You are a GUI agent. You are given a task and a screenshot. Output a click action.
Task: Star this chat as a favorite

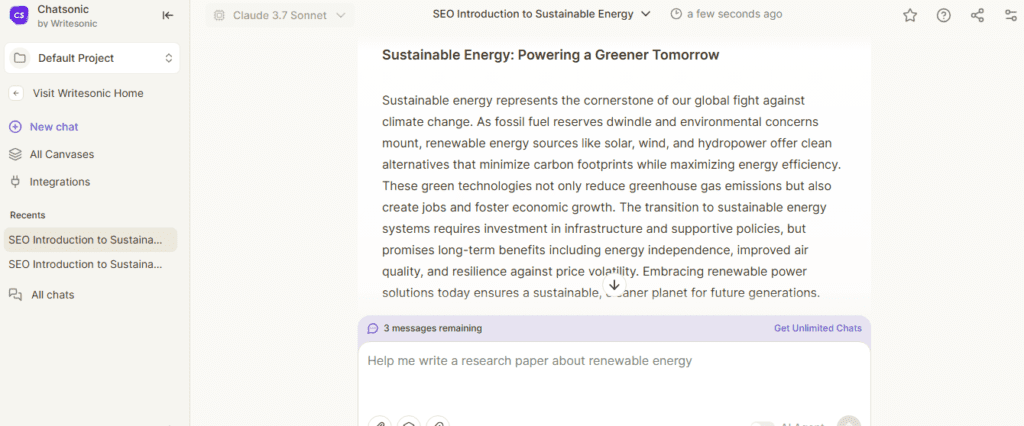[910, 15]
